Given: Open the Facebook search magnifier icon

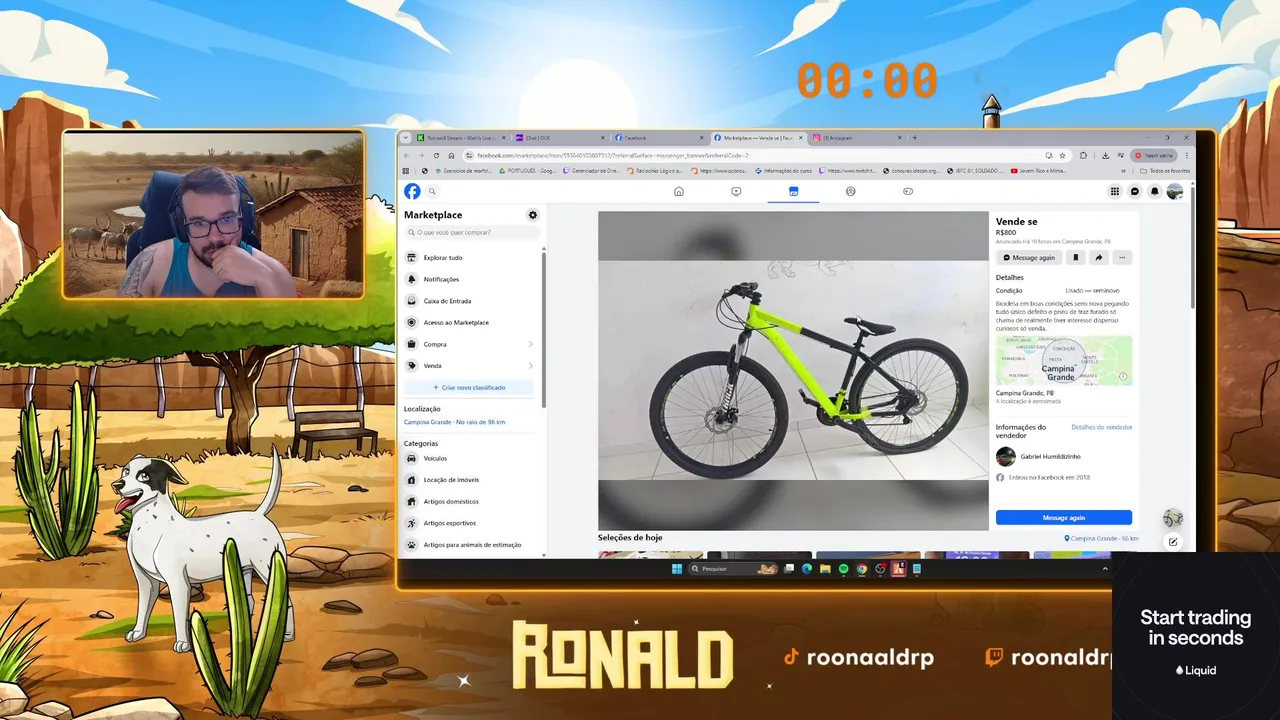Looking at the screenshot, I should click(x=433, y=191).
